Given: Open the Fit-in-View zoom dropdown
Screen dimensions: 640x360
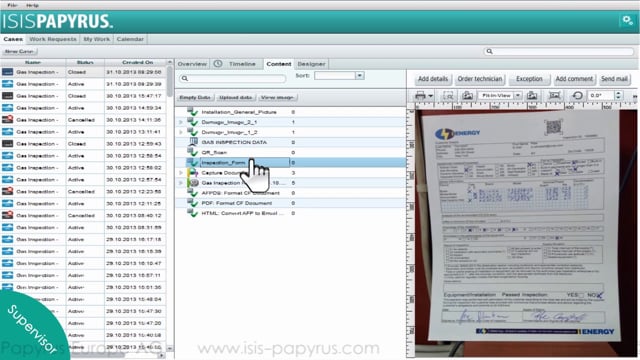Looking at the screenshot, I should pyautogui.click(x=518, y=96).
